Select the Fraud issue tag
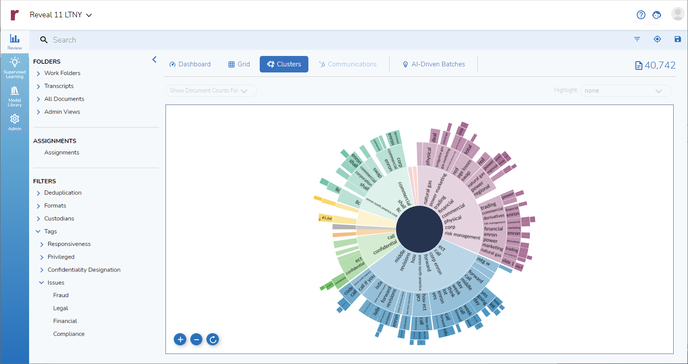Screen dimensions: 688x364 pos(61,295)
